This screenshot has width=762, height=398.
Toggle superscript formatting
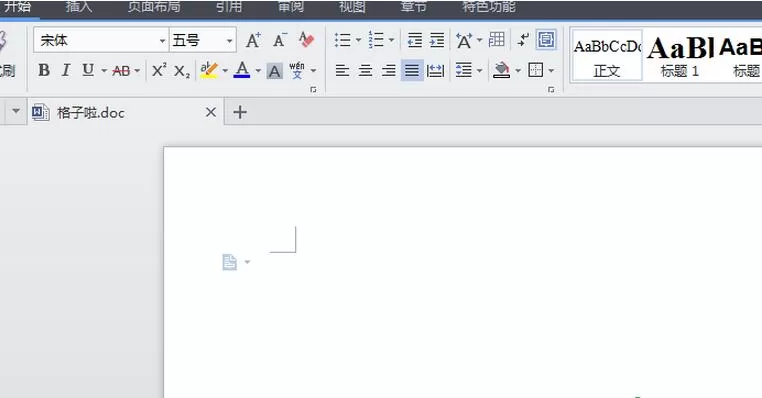pos(159,70)
